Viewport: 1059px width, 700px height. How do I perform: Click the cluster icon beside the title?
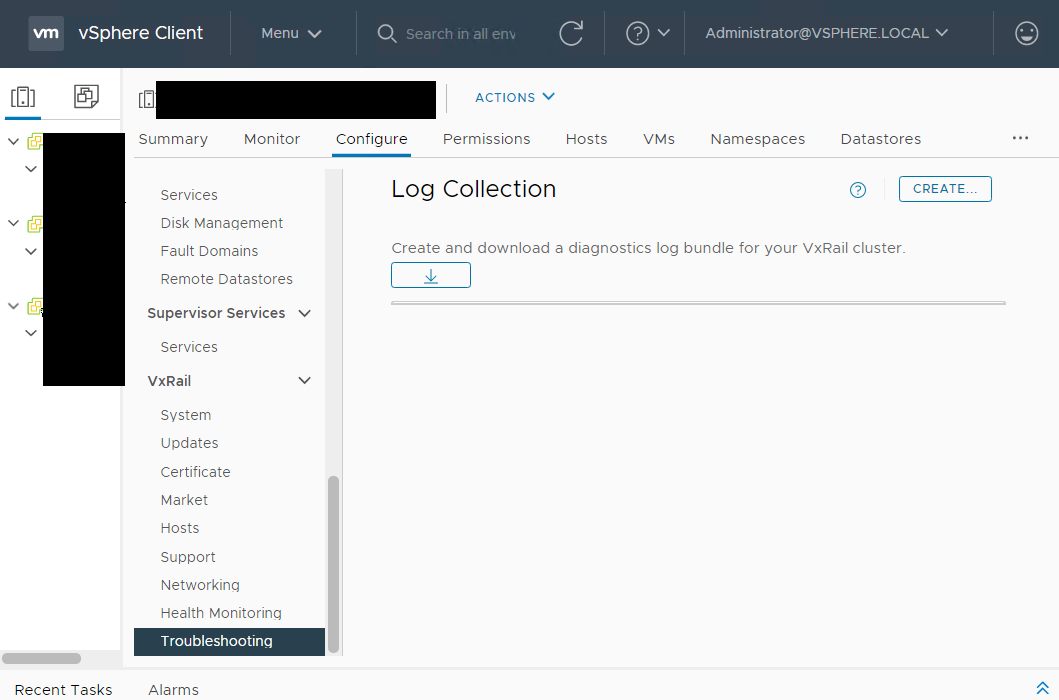point(146,100)
